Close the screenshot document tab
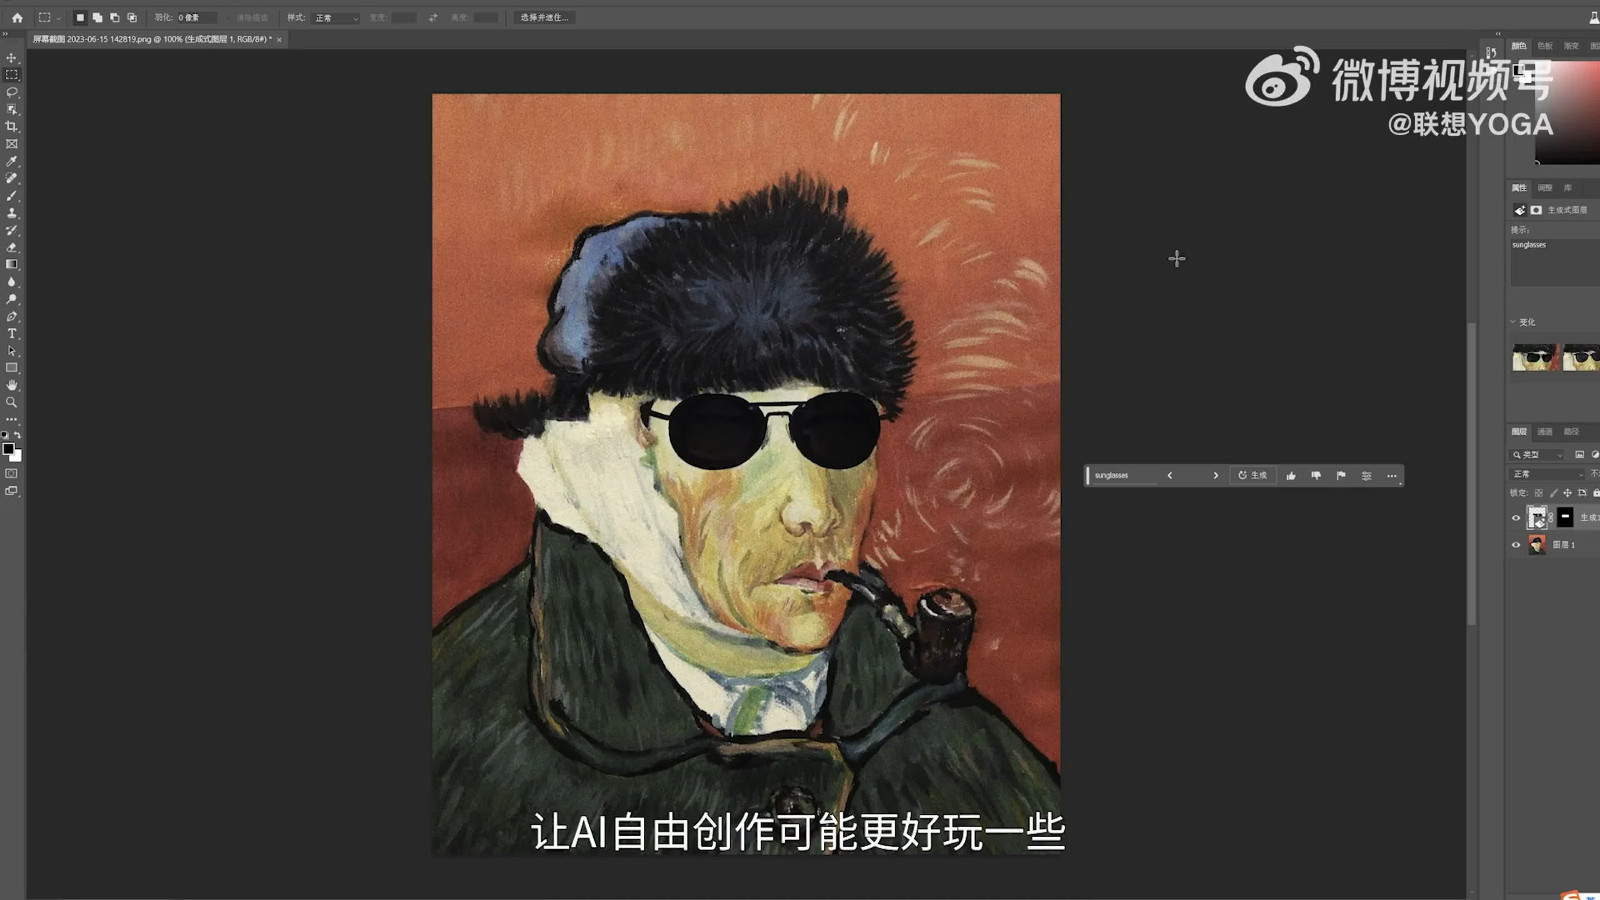 [279, 39]
